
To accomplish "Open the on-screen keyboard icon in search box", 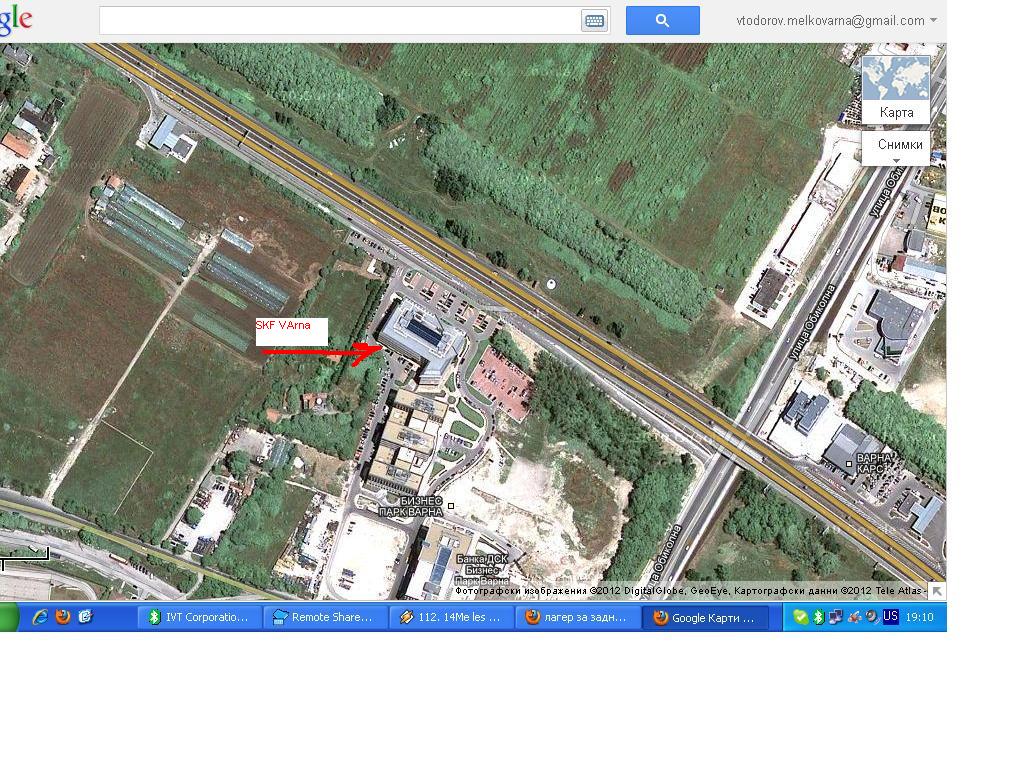I will pyautogui.click(x=594, y=21).
